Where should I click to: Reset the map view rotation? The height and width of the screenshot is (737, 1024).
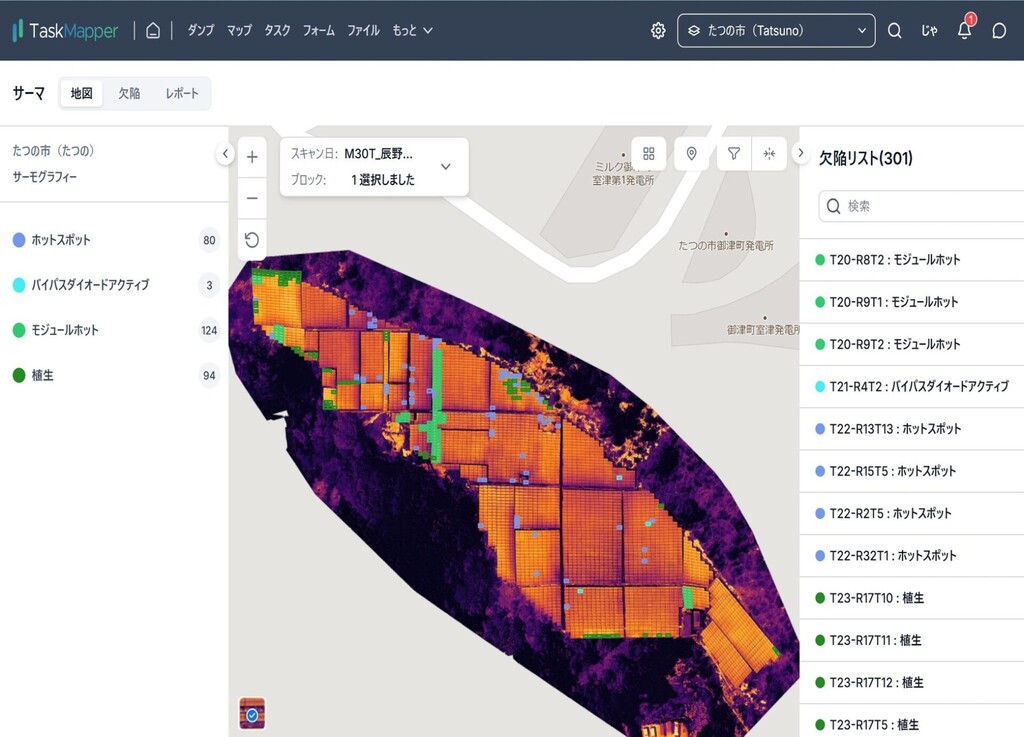pos(252,240)
